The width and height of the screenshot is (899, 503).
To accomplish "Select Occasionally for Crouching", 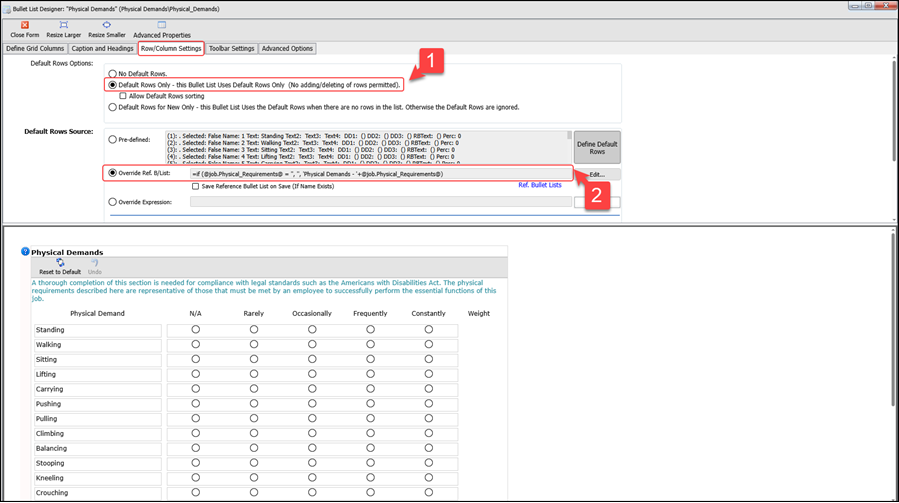I will [x=312, y=493].
